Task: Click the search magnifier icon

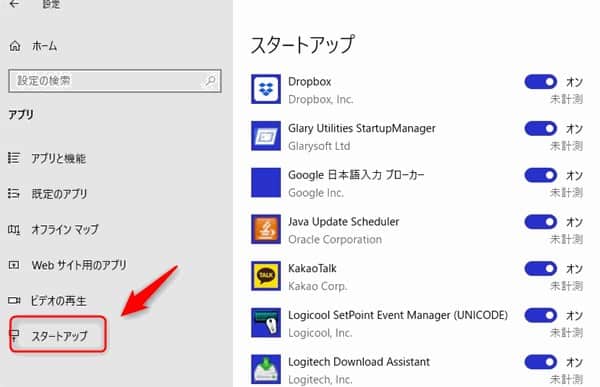Action: (210, 81)
